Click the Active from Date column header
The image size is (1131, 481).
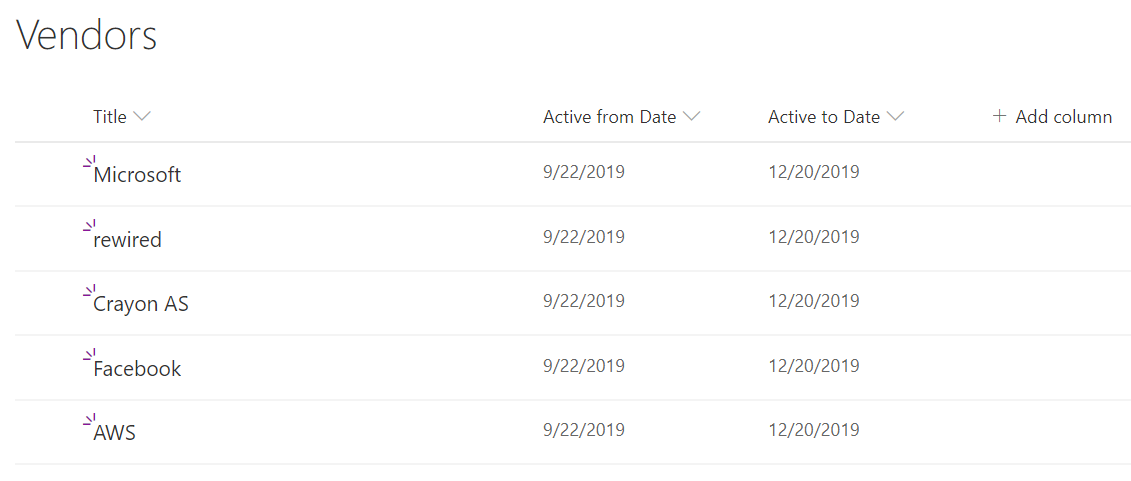(x=609, y=117)
